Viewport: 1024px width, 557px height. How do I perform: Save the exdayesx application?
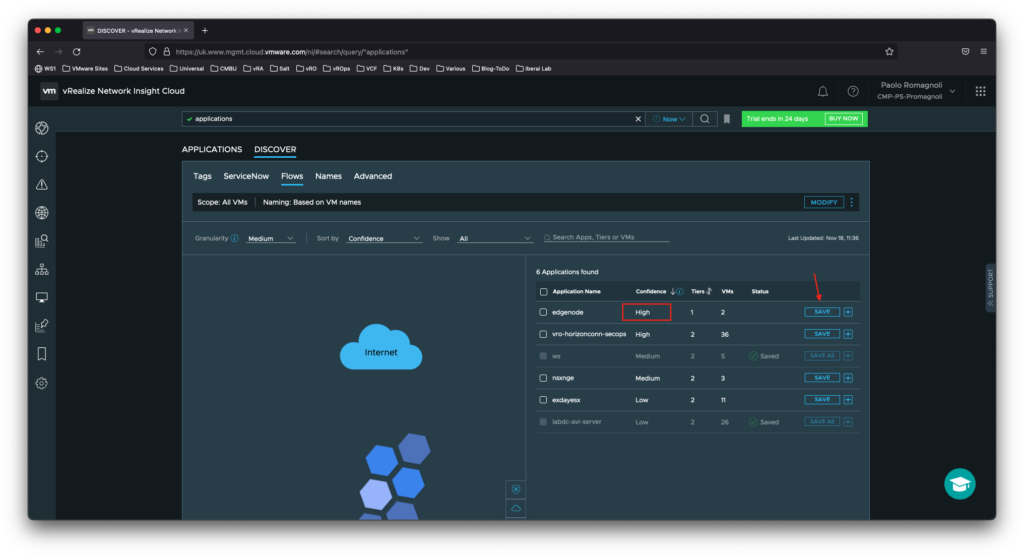pos(822,400)
